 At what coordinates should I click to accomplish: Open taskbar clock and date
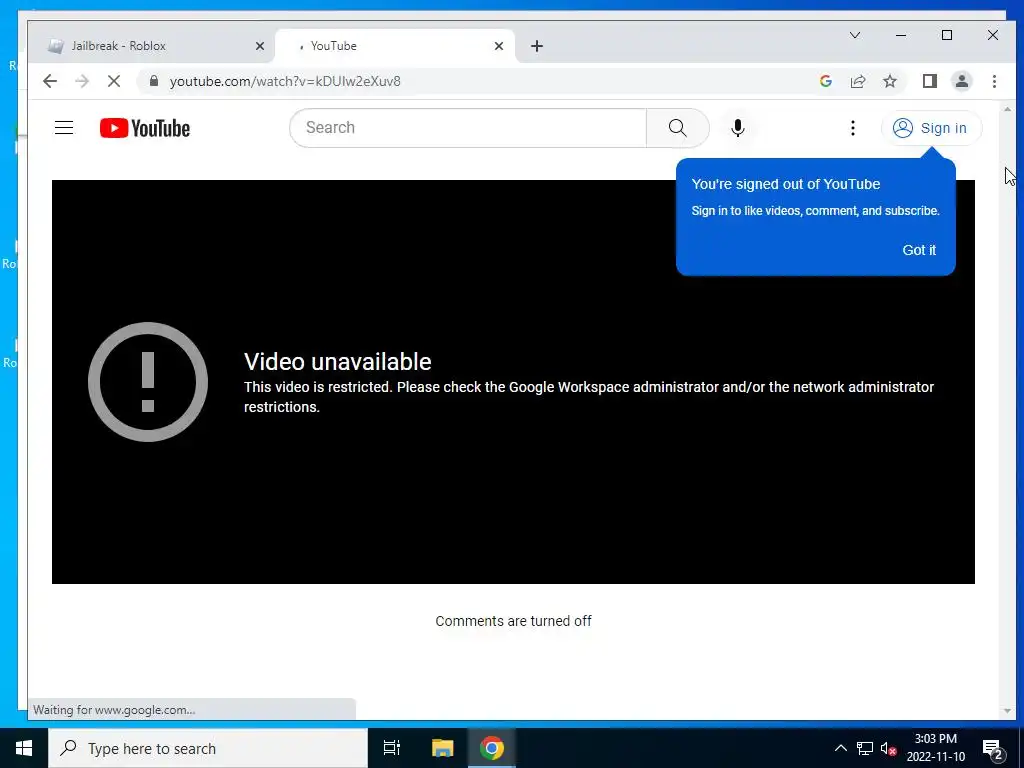click(935, 748)
